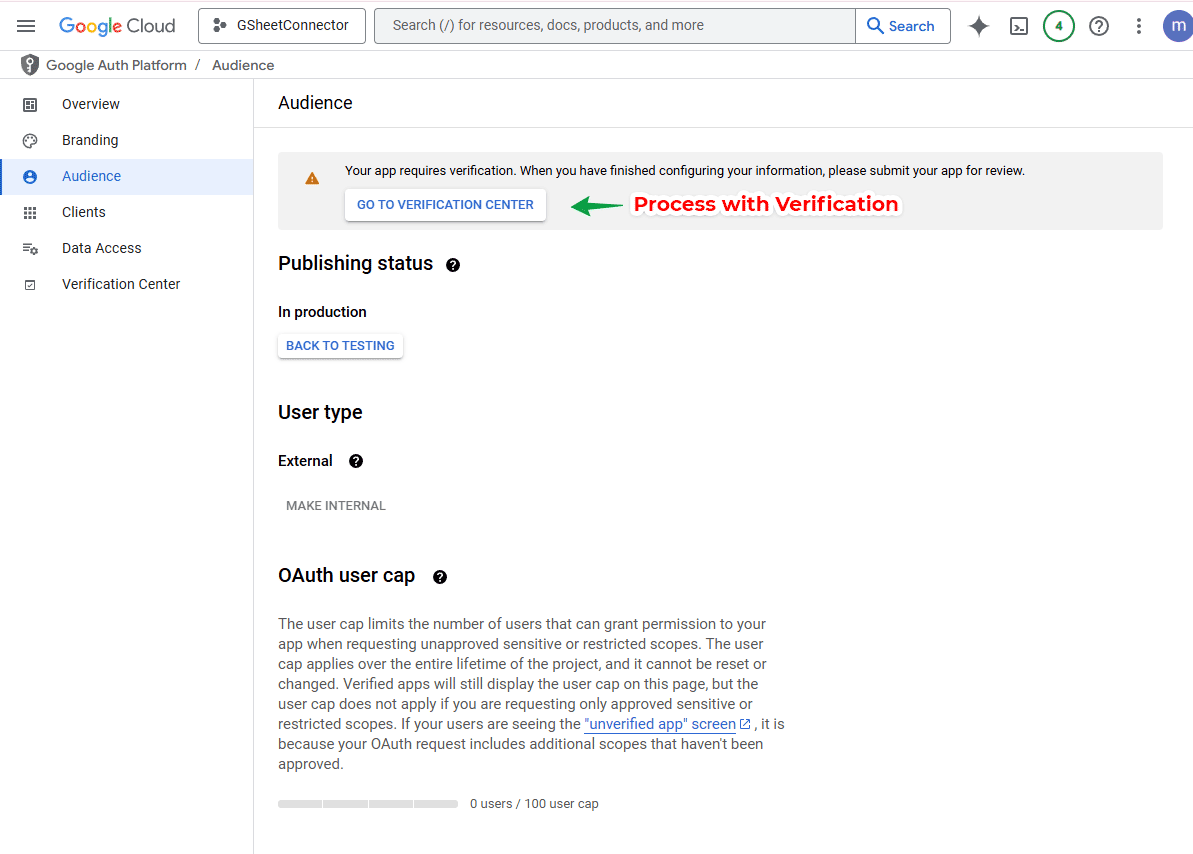Viewport: 1193px width, 854px height.
Task: Open Data Access in the sidebar
Action: (x=127, y=248)
